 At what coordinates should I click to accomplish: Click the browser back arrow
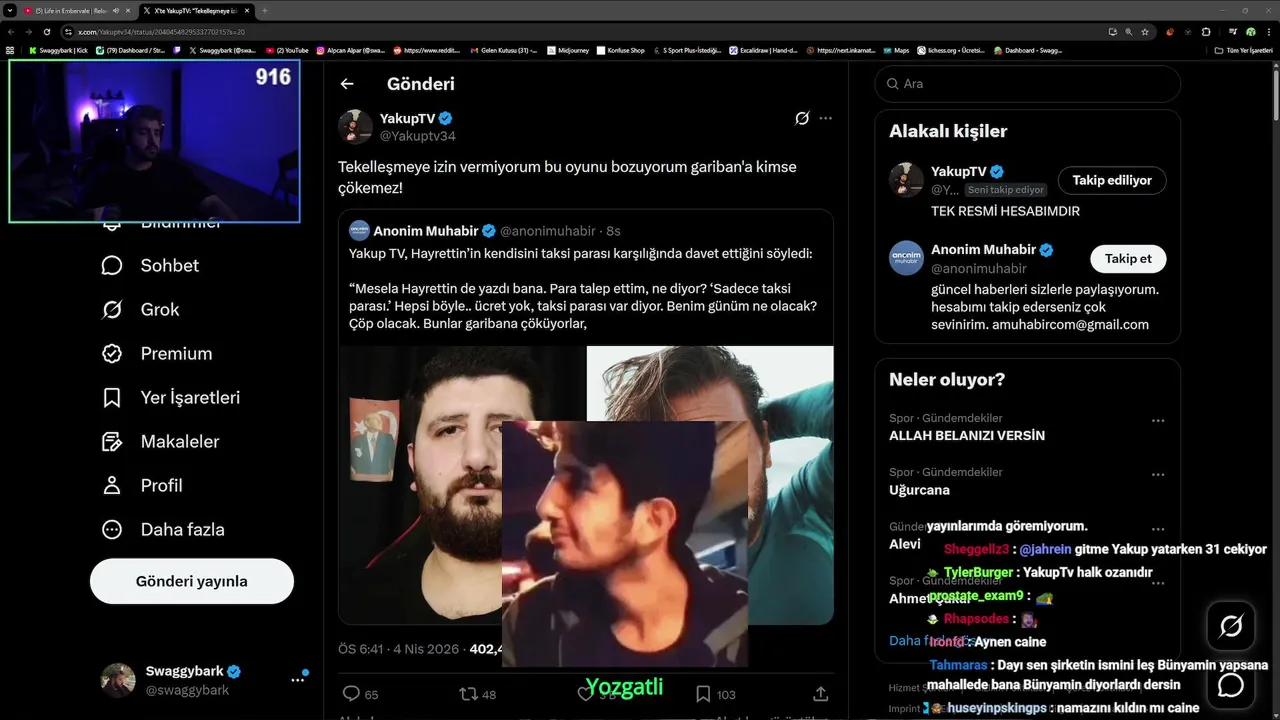(x=10, y=31)
